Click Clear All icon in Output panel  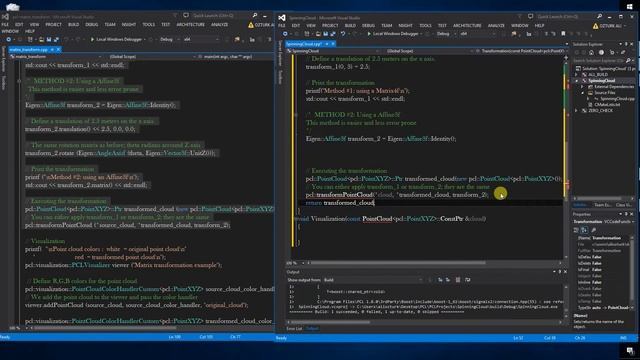[458, 280]
